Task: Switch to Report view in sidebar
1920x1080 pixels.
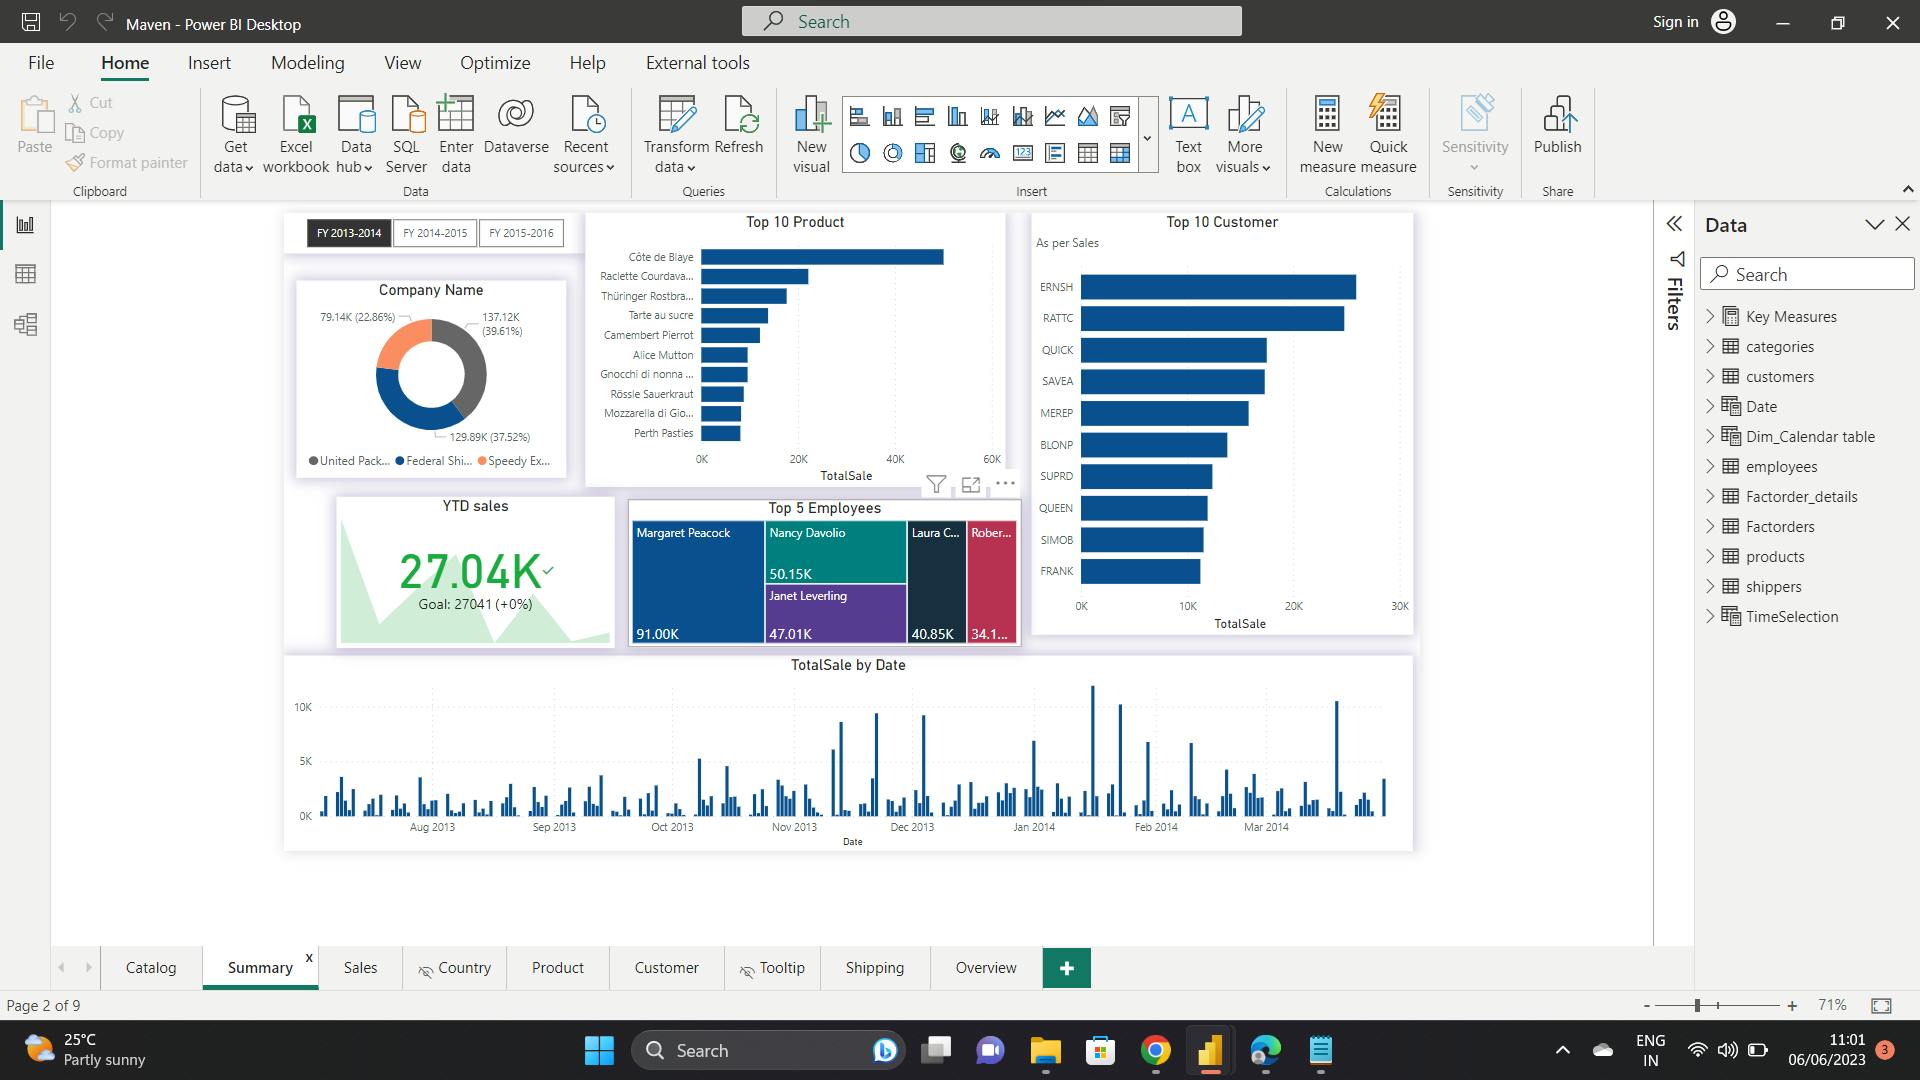Action: [25, 224]
